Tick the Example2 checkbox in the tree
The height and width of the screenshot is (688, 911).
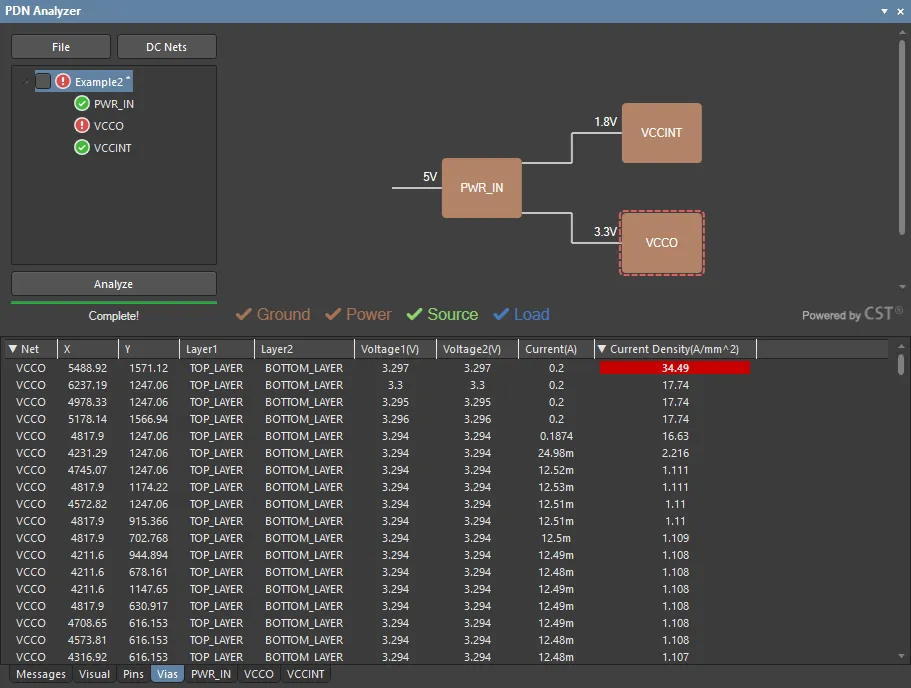pos(43,82)
